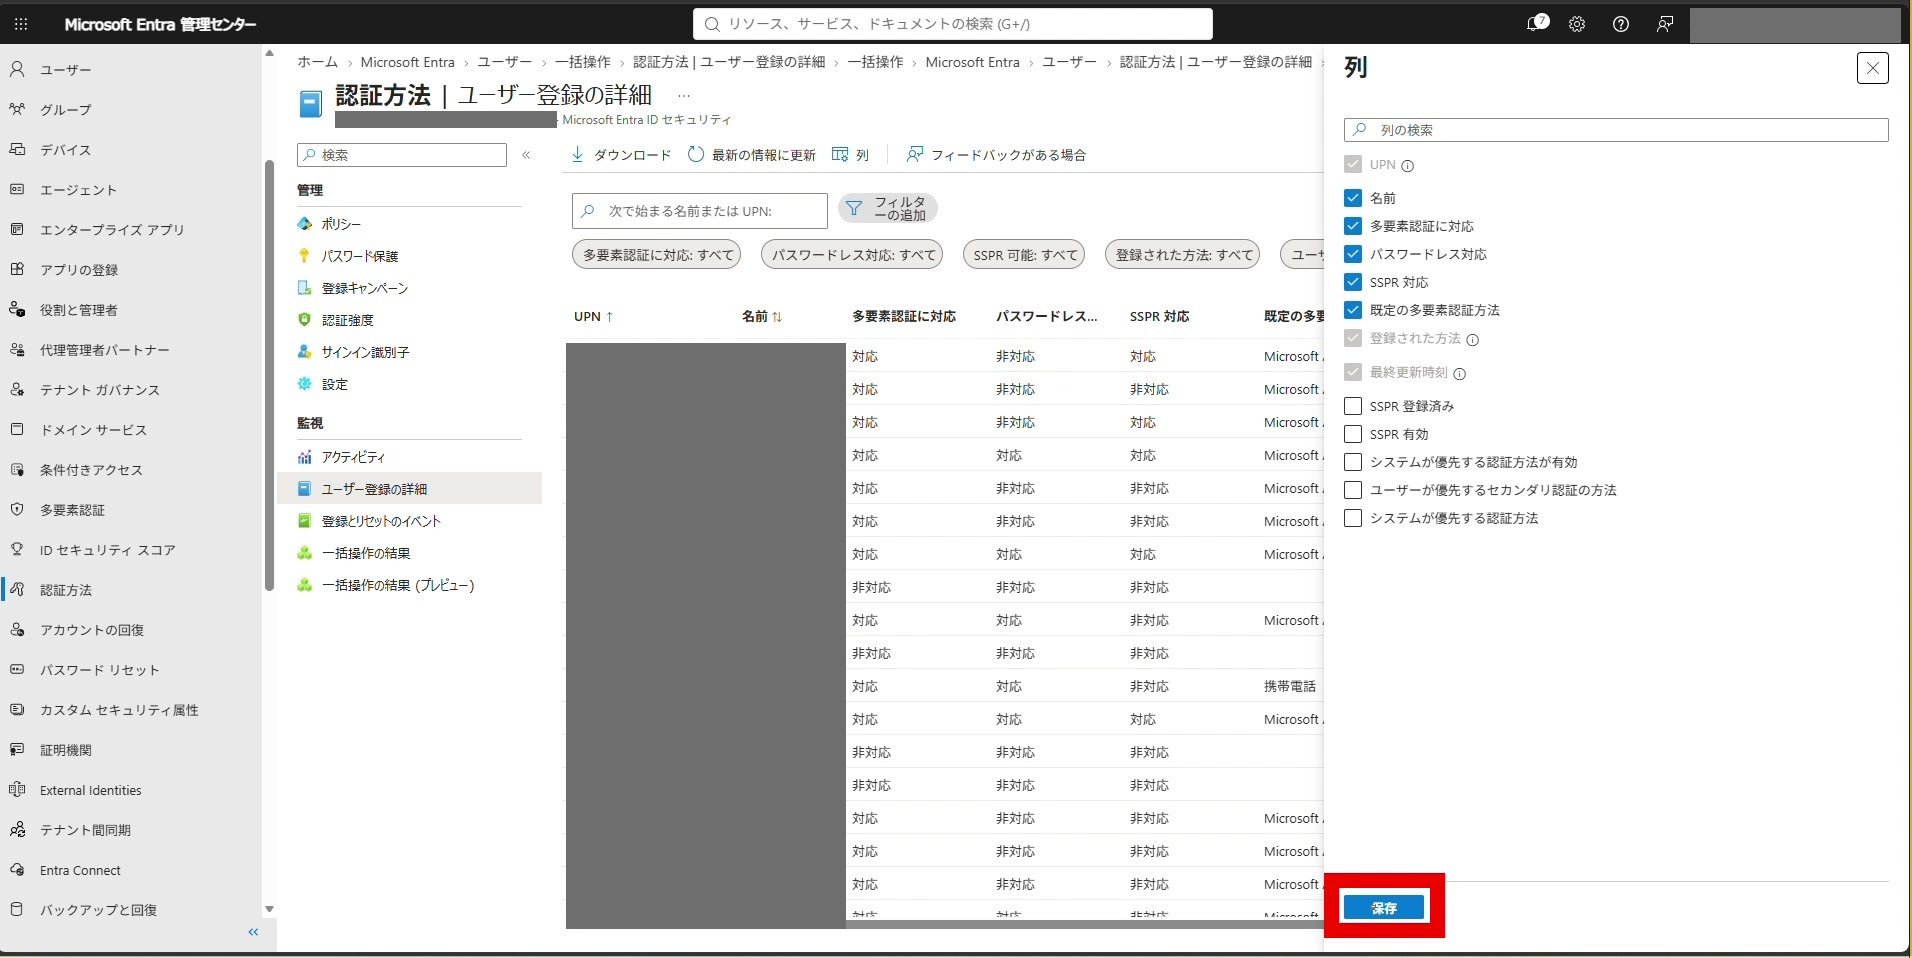Screen dimensions: 1912x958
Task: Open the settings gear icon
Action: coord(1577,24)
